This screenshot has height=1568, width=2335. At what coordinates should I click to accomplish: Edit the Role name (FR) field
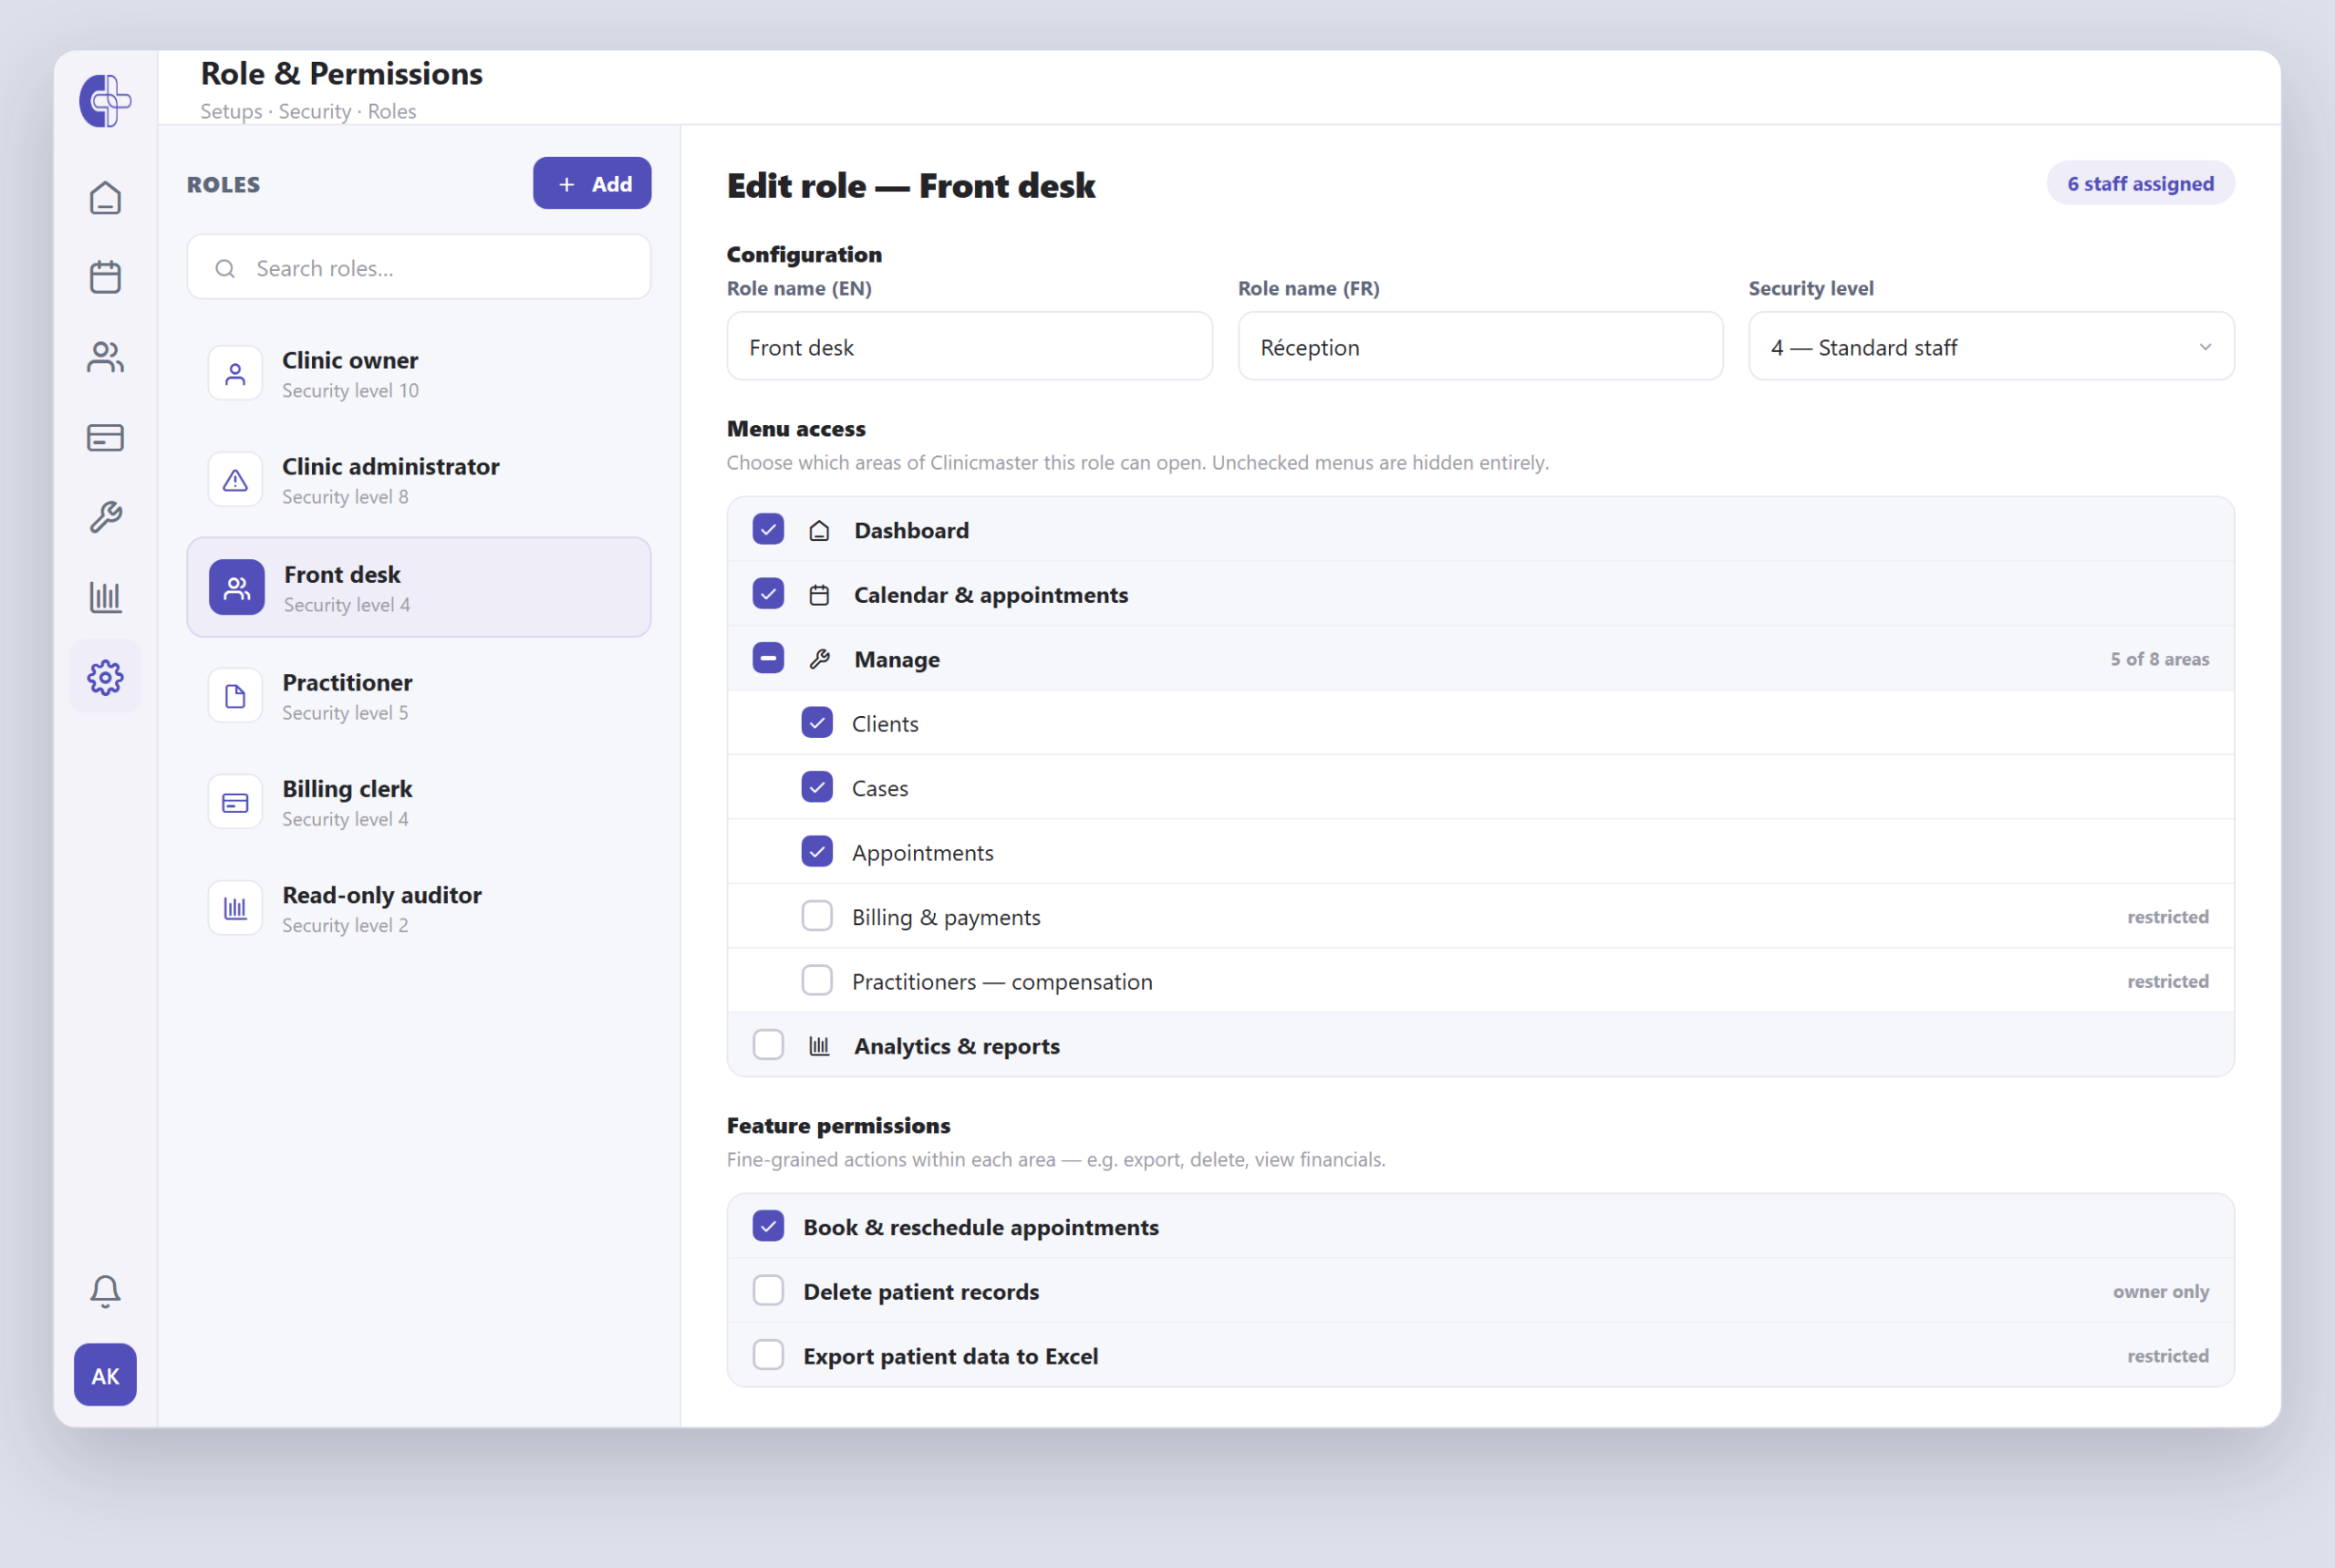point(1480,346)
